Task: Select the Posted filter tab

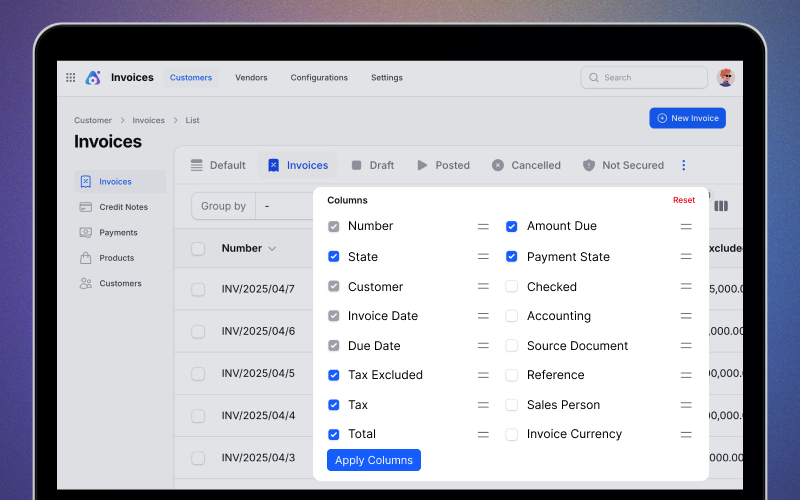Action: point(443,166)
